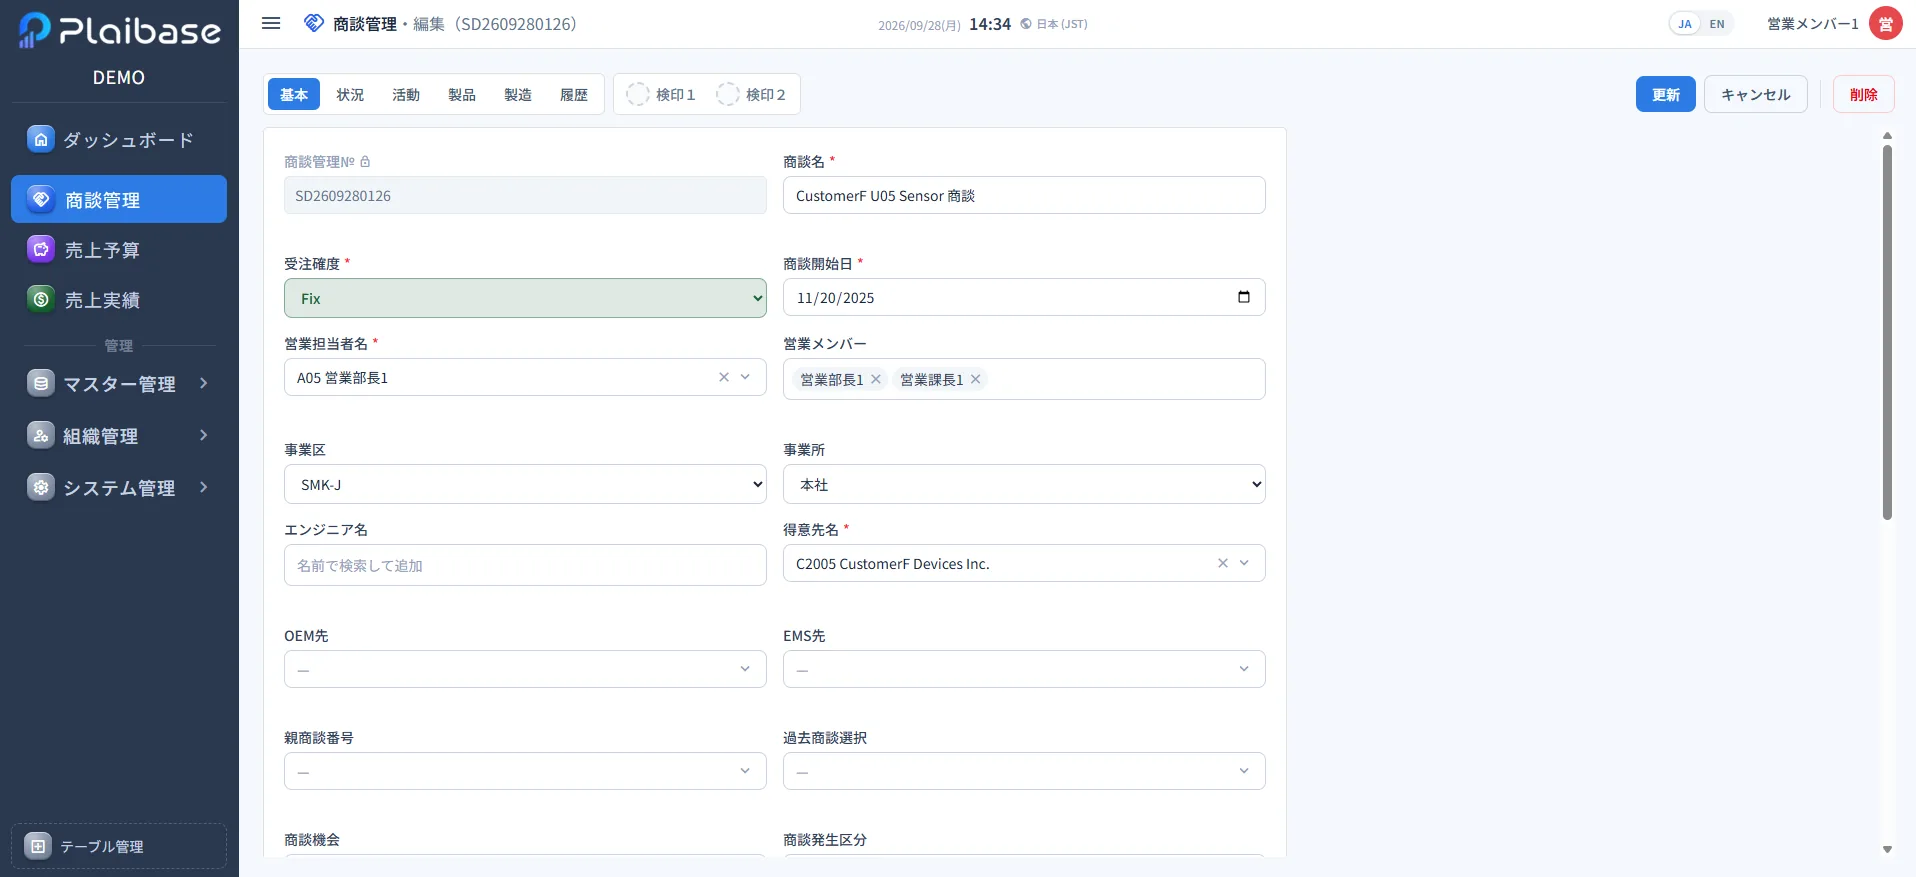This screenshot has height=877, width=1916.
Task: Open the 過去商談選択 dropdown
Action: tap(1024, 771)
